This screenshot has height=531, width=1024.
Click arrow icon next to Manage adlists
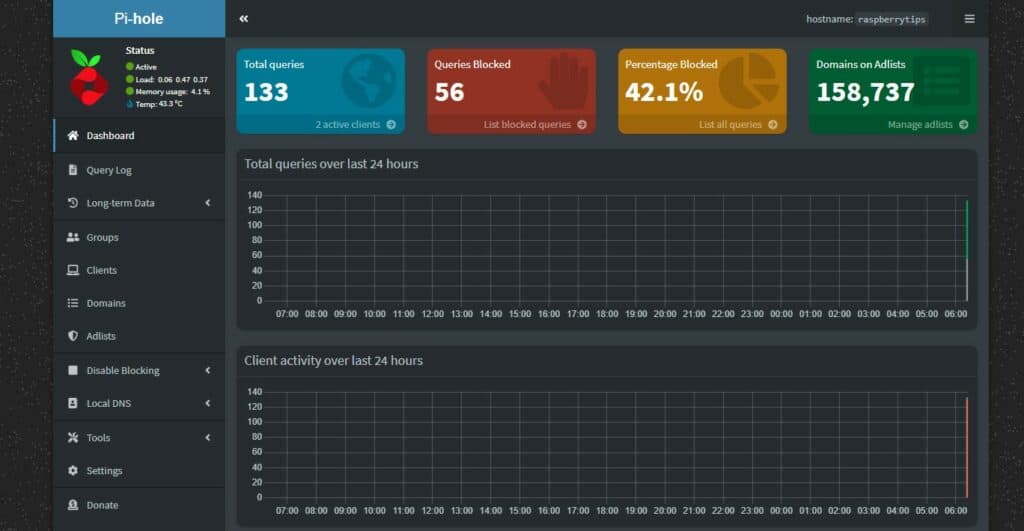click(963, 125)
